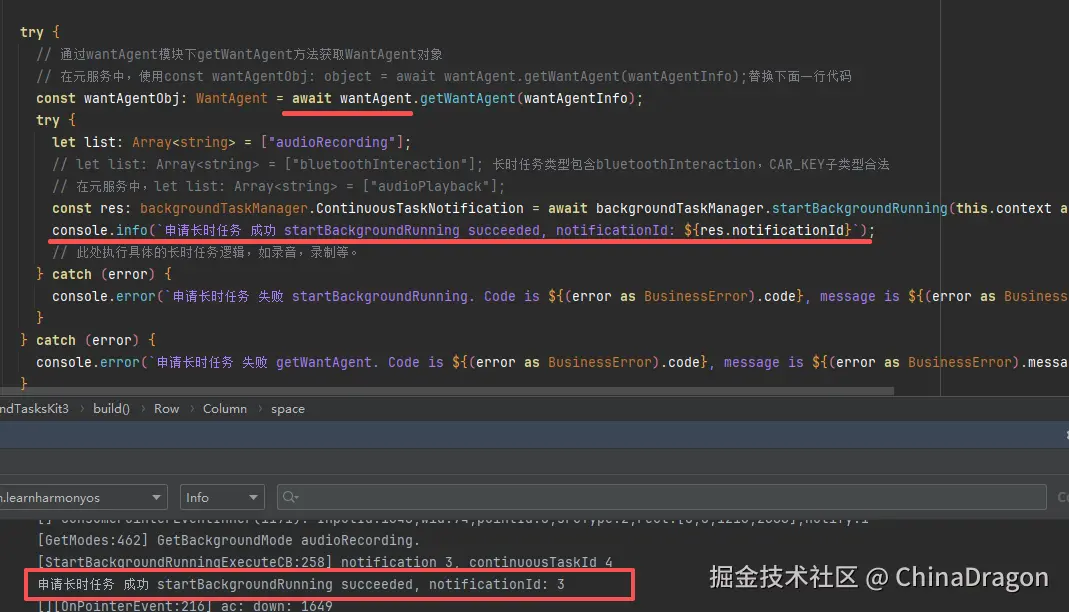Select the Column breadcrumb element
Screen dimensions: 1069x612
pyautogui.click(x=224, y=408)
